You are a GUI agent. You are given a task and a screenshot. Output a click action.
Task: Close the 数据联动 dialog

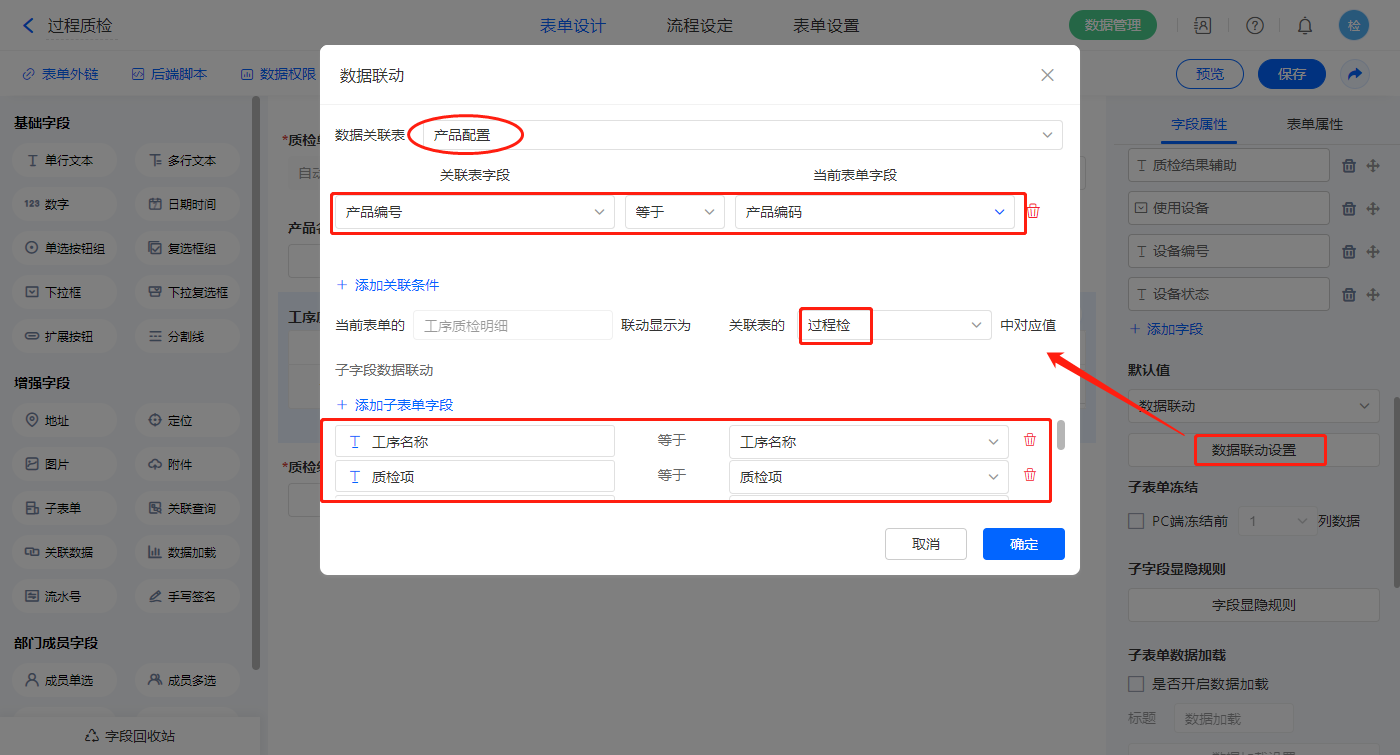pos(1047,75)
